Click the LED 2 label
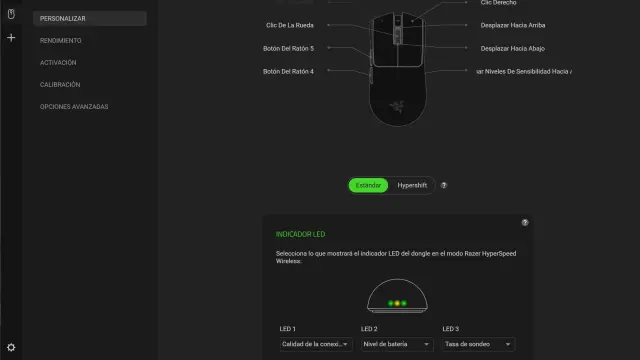The height and width of the screenshot is (360, 640). [x=369, y=329]
